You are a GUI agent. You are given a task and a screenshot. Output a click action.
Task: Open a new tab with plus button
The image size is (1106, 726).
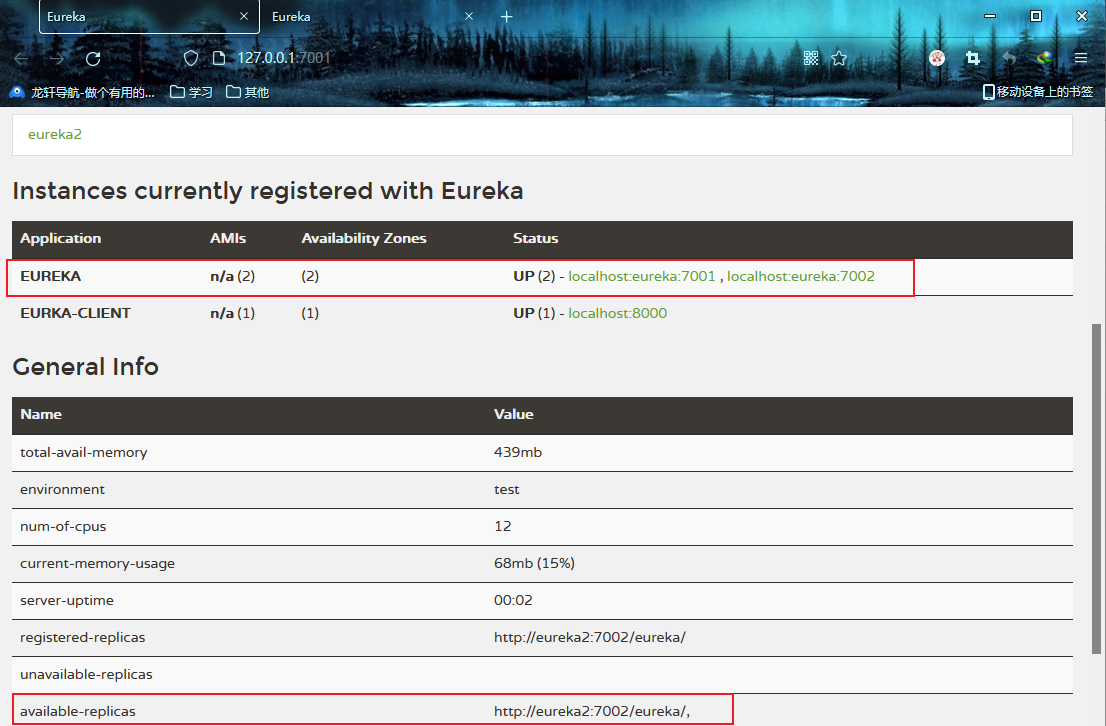pyautogui.click(x=506, y=16)
